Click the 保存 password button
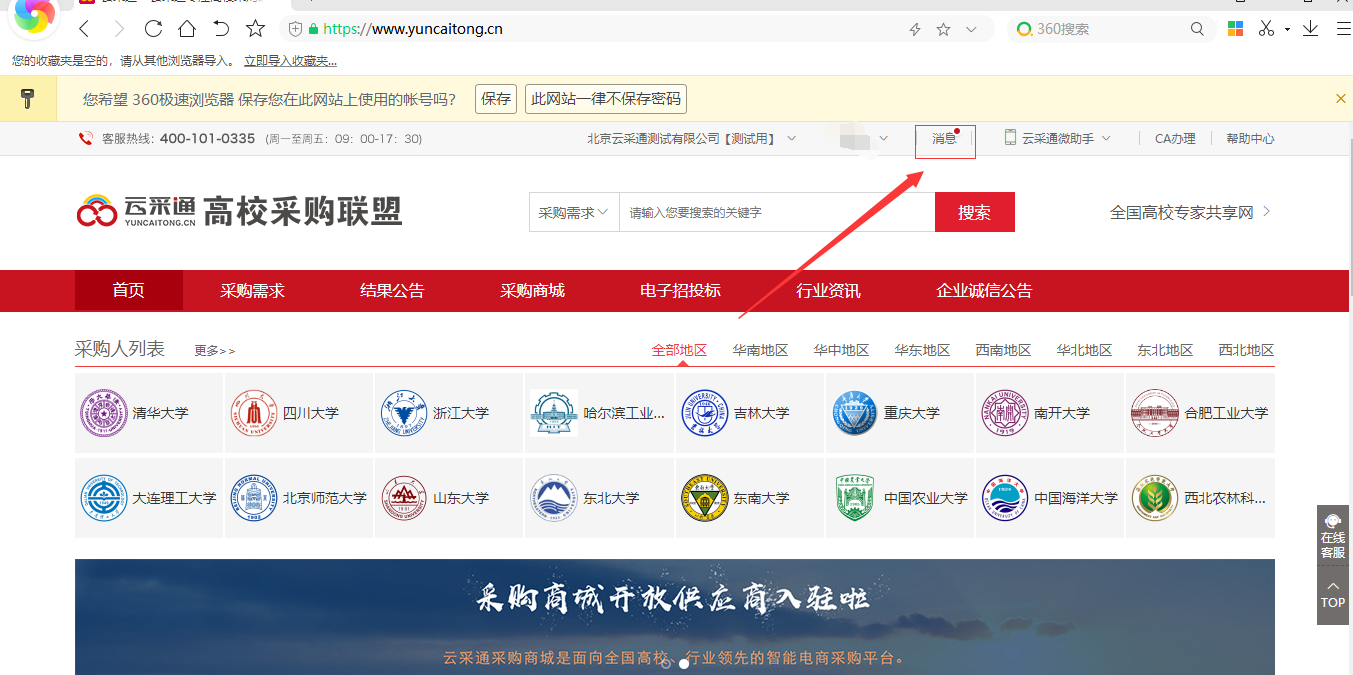The image size is (1353, 675). click(x=496, y=99)
